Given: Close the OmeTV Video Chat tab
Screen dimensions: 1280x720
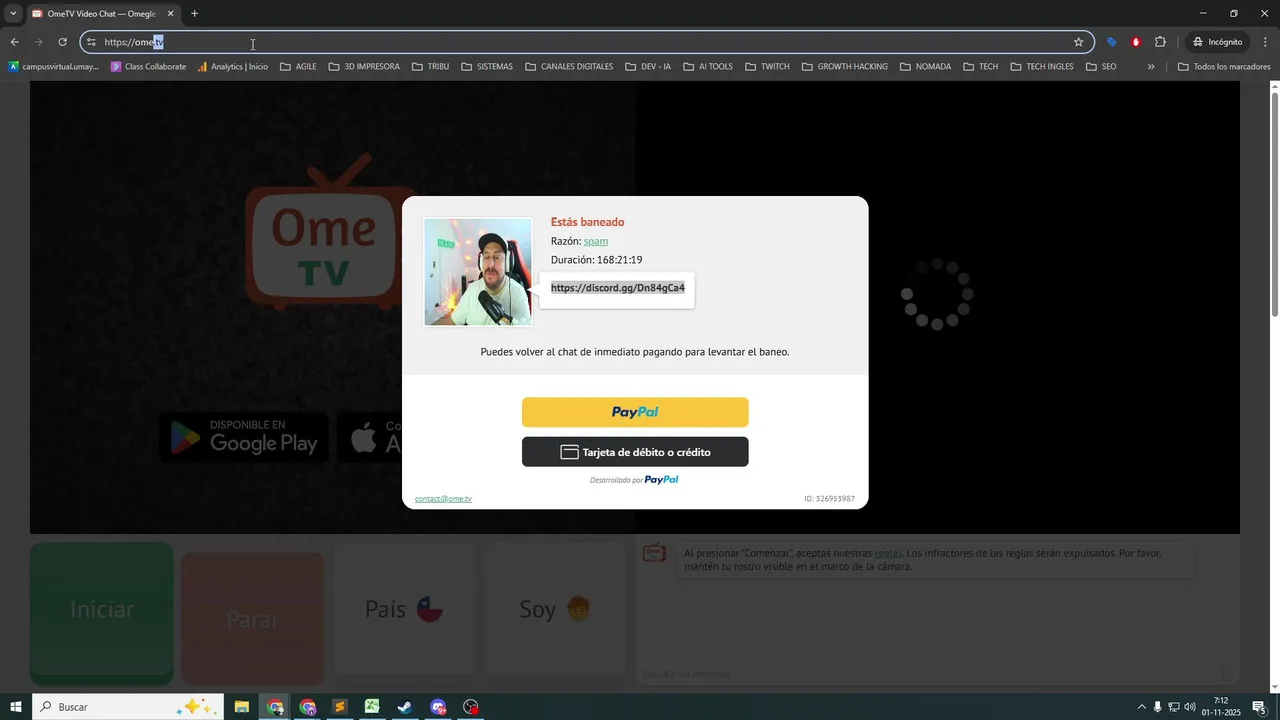Looking at the screenshot, I should (x=170, y=14).
